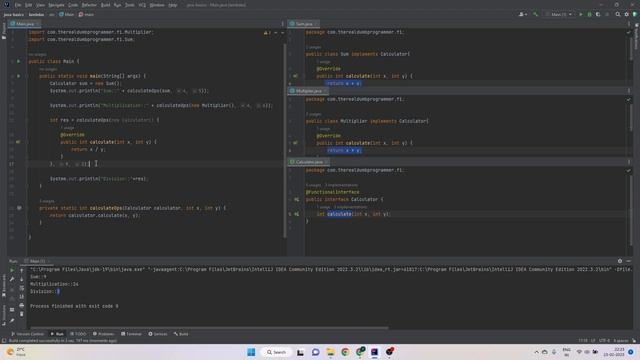
Task: Open the Navigate menu
Action: (56, 5)
